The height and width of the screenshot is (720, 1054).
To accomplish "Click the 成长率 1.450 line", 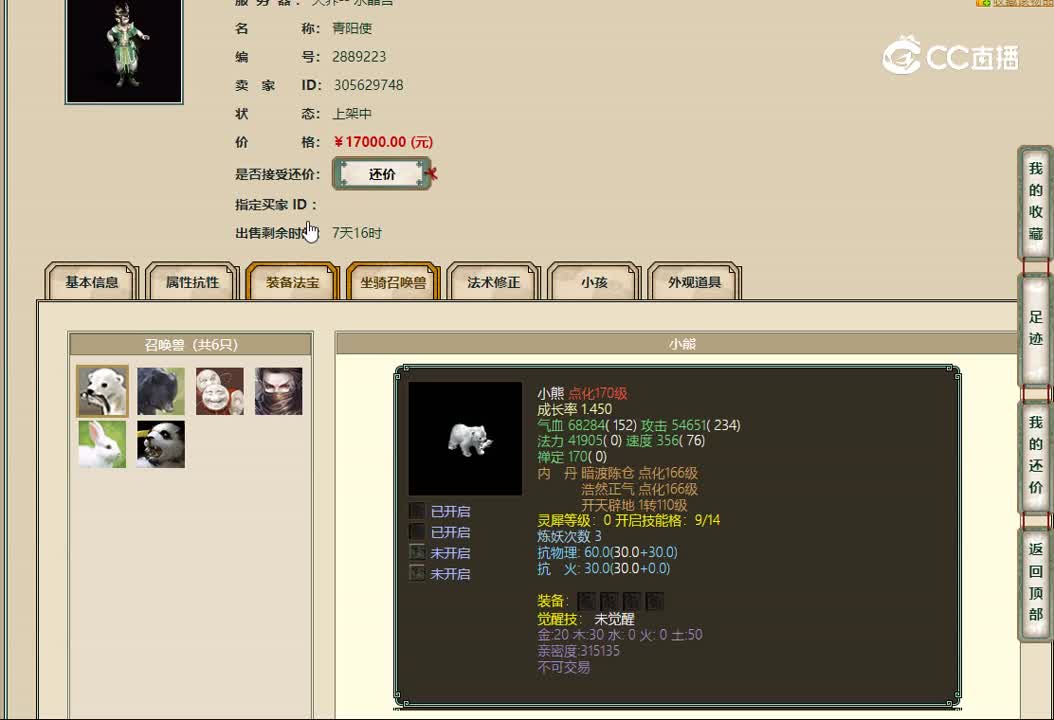I will pyautogui.click(x=575, y=409).
